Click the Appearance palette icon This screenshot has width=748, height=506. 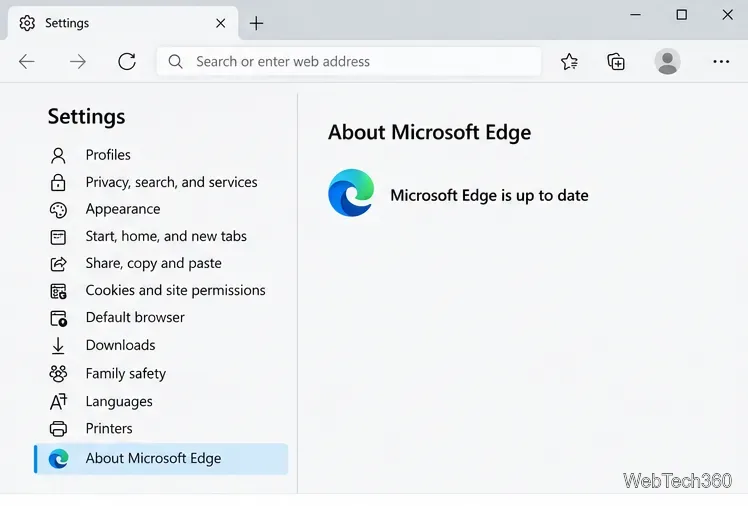58,210
